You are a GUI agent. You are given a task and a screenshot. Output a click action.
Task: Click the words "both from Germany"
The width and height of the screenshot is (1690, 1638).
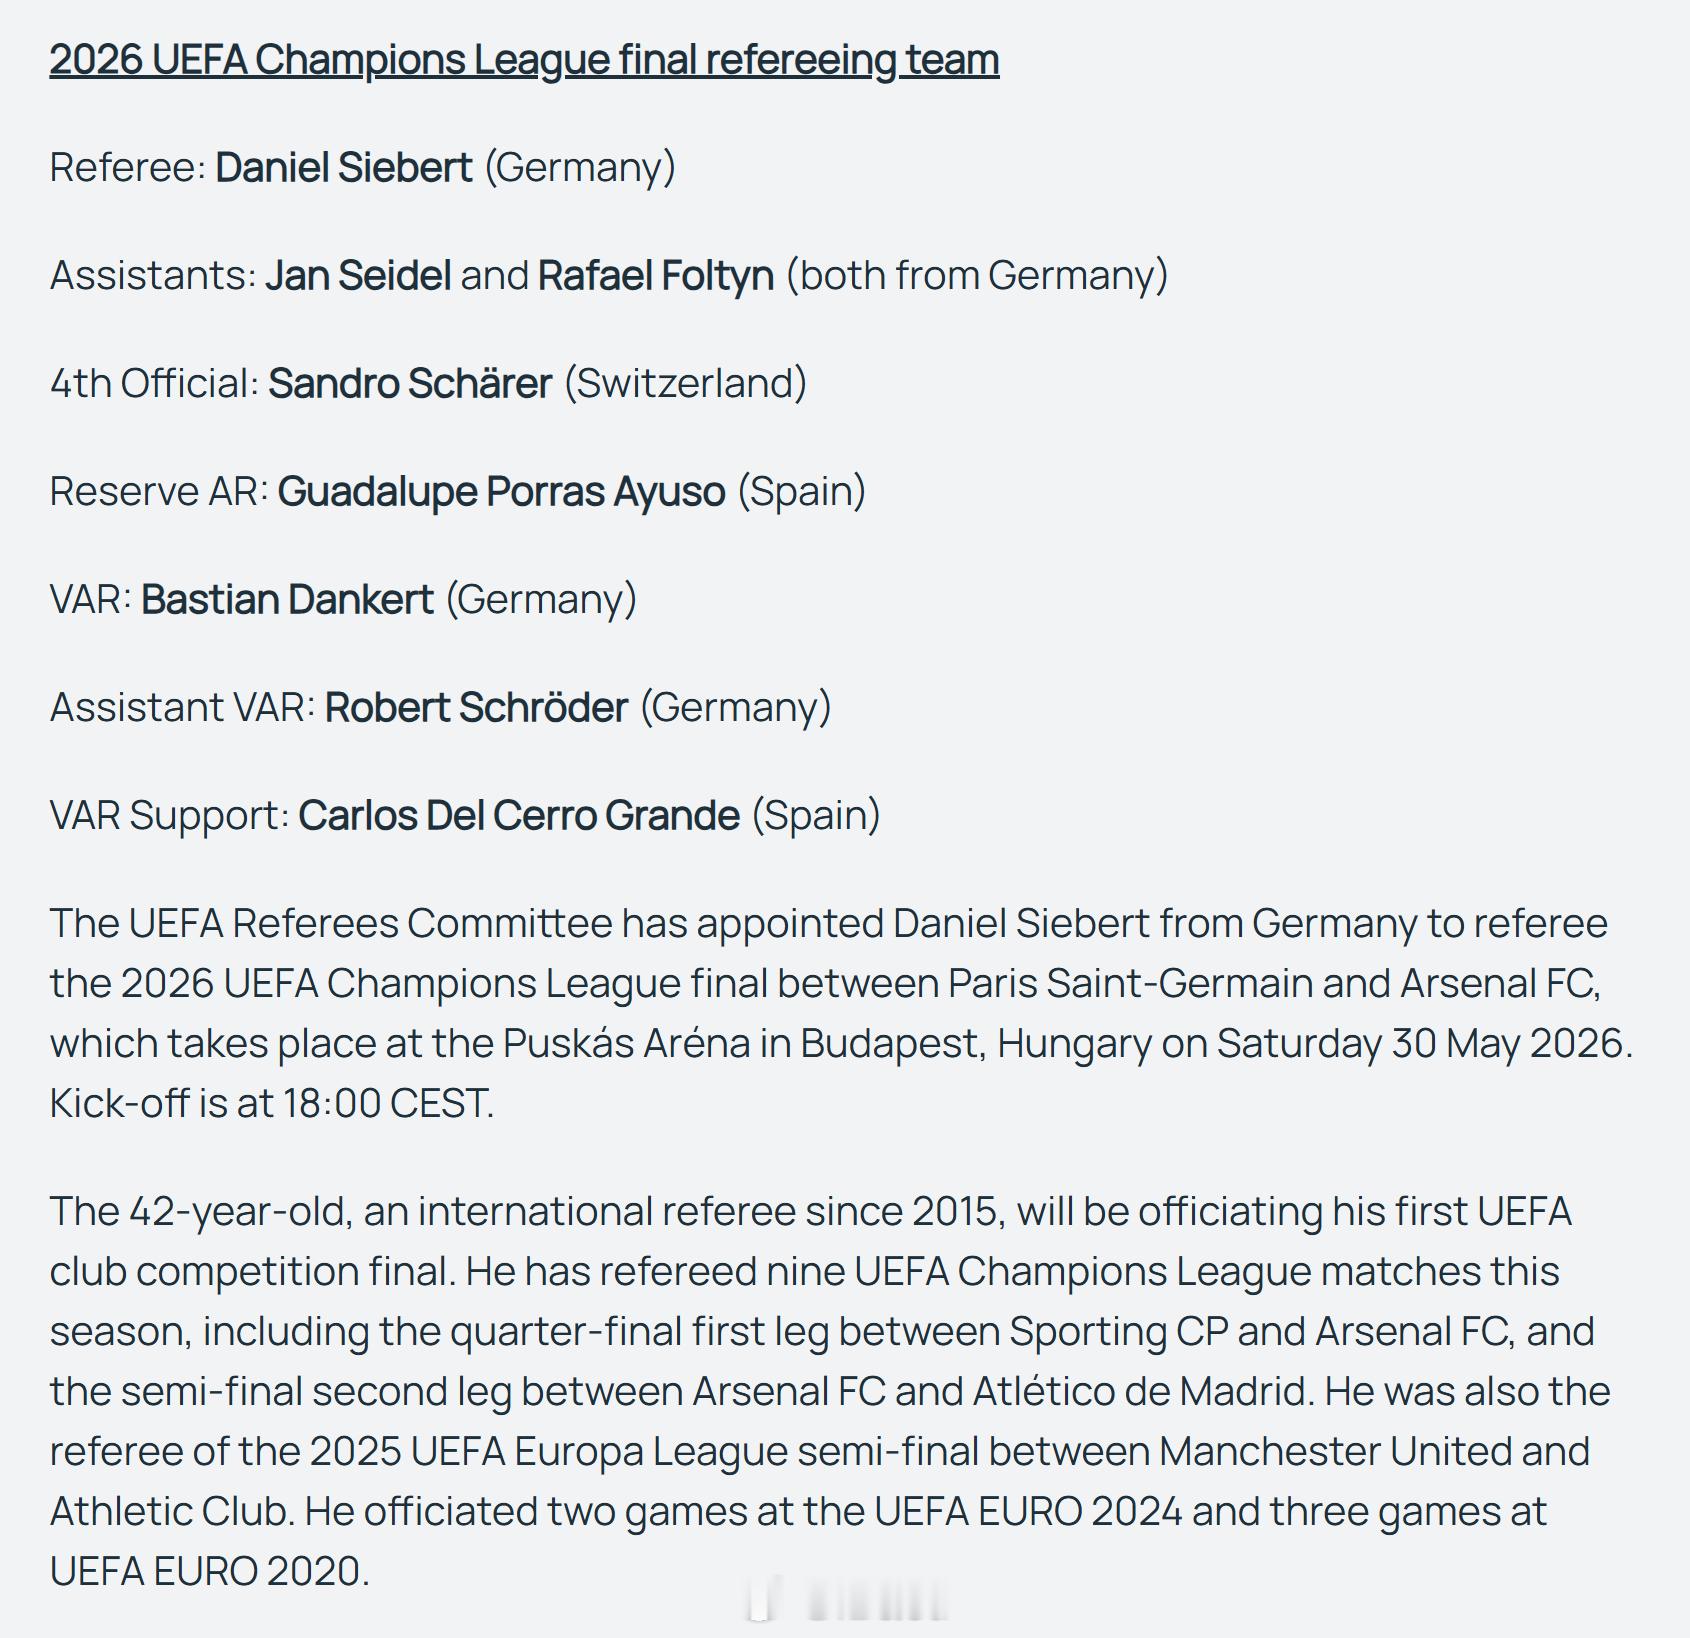coord(977,275)
